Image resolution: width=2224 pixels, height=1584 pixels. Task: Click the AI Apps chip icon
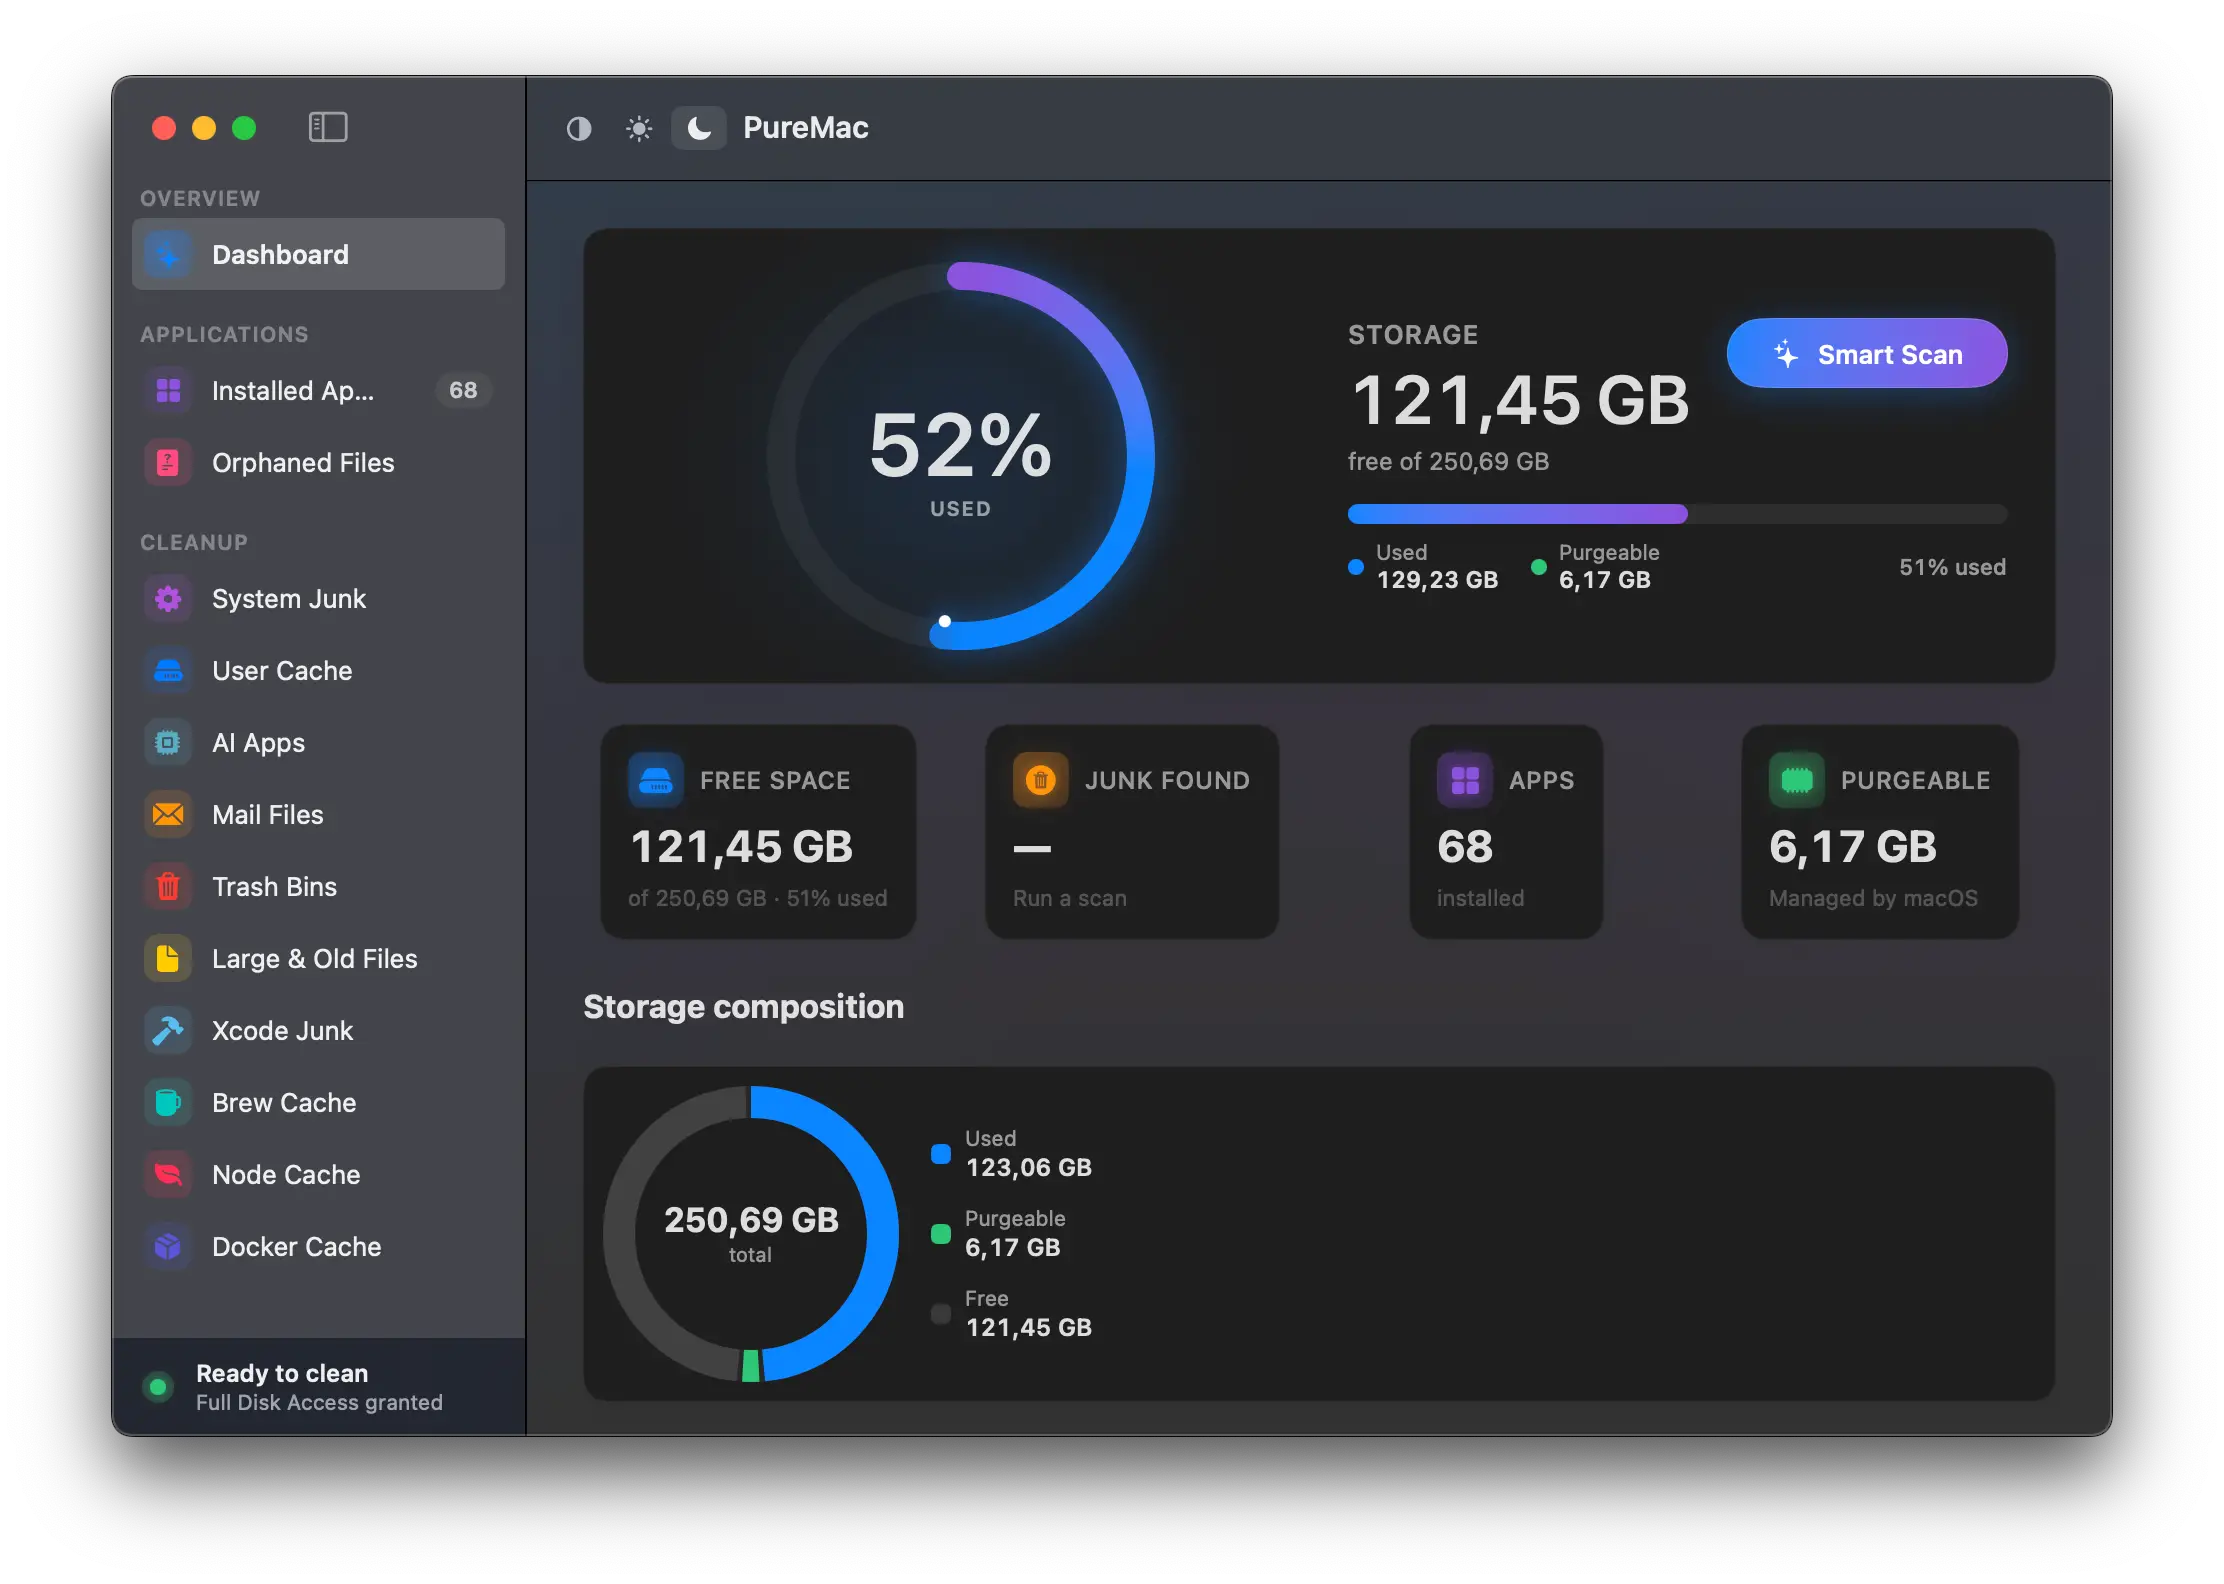168,742
